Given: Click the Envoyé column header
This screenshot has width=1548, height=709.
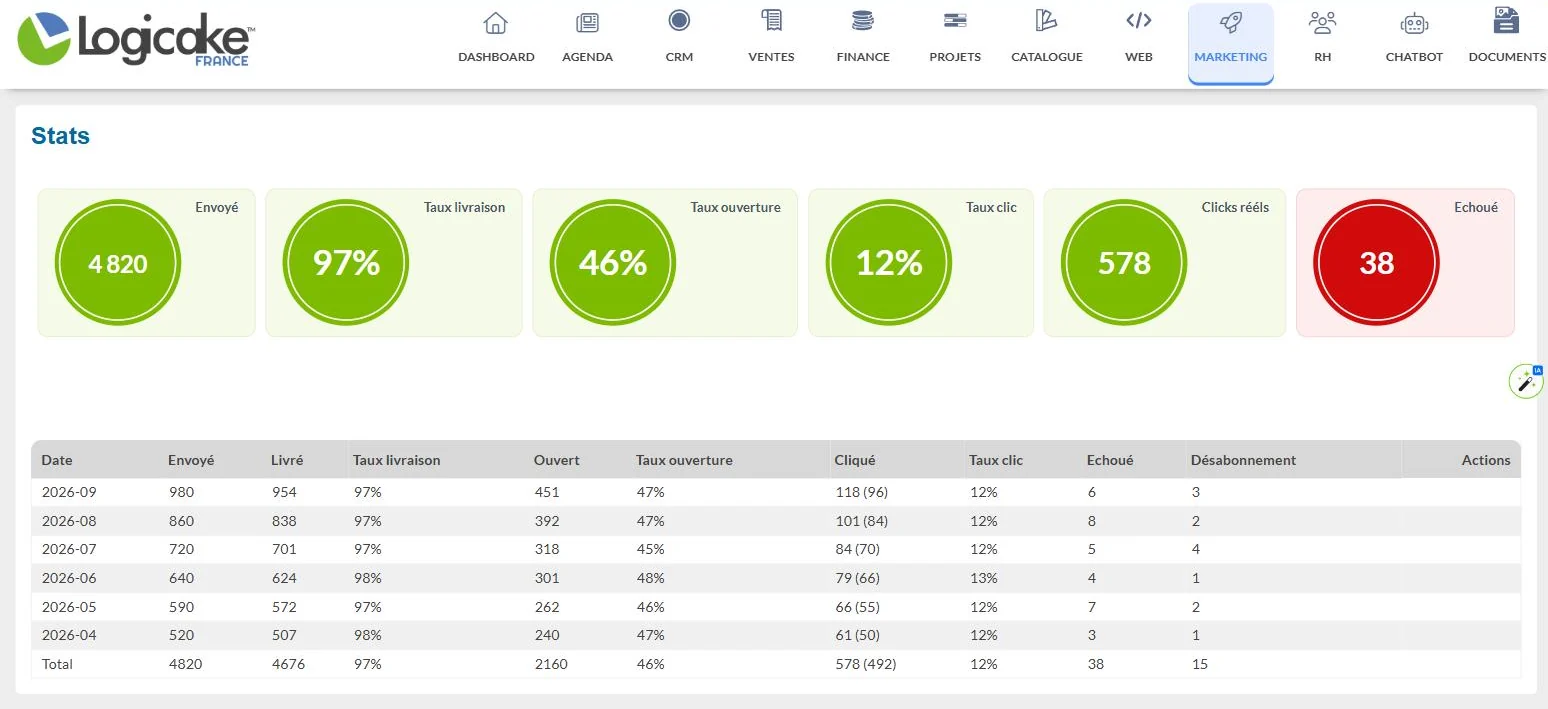Looking at the screenshot, I should click(x=191, y=460).
